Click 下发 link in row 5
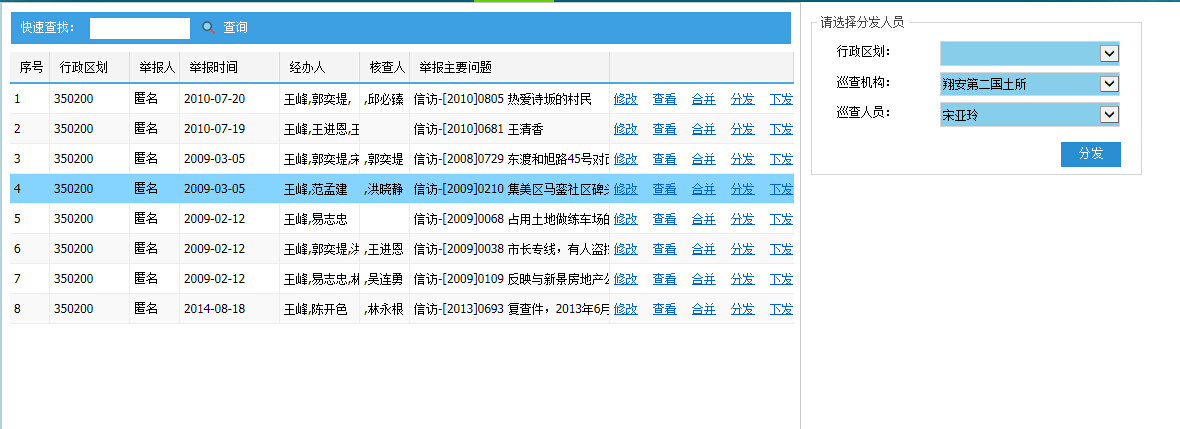Screen dimensions: 1180x429 click(781, 219)
